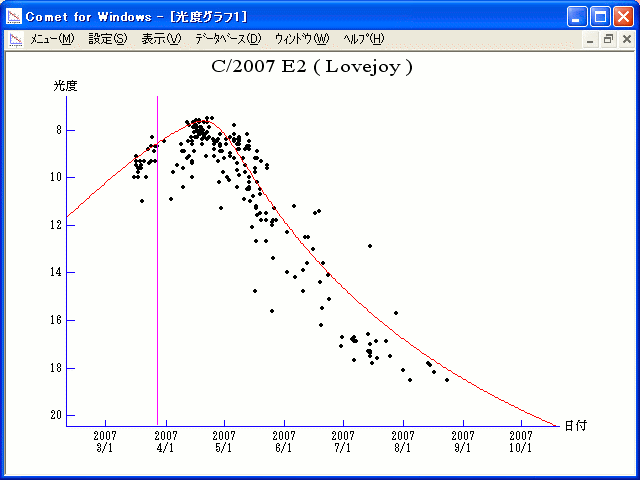Minimize the Comet for Windows window
The image size is (640, 480).
point(577,17)
